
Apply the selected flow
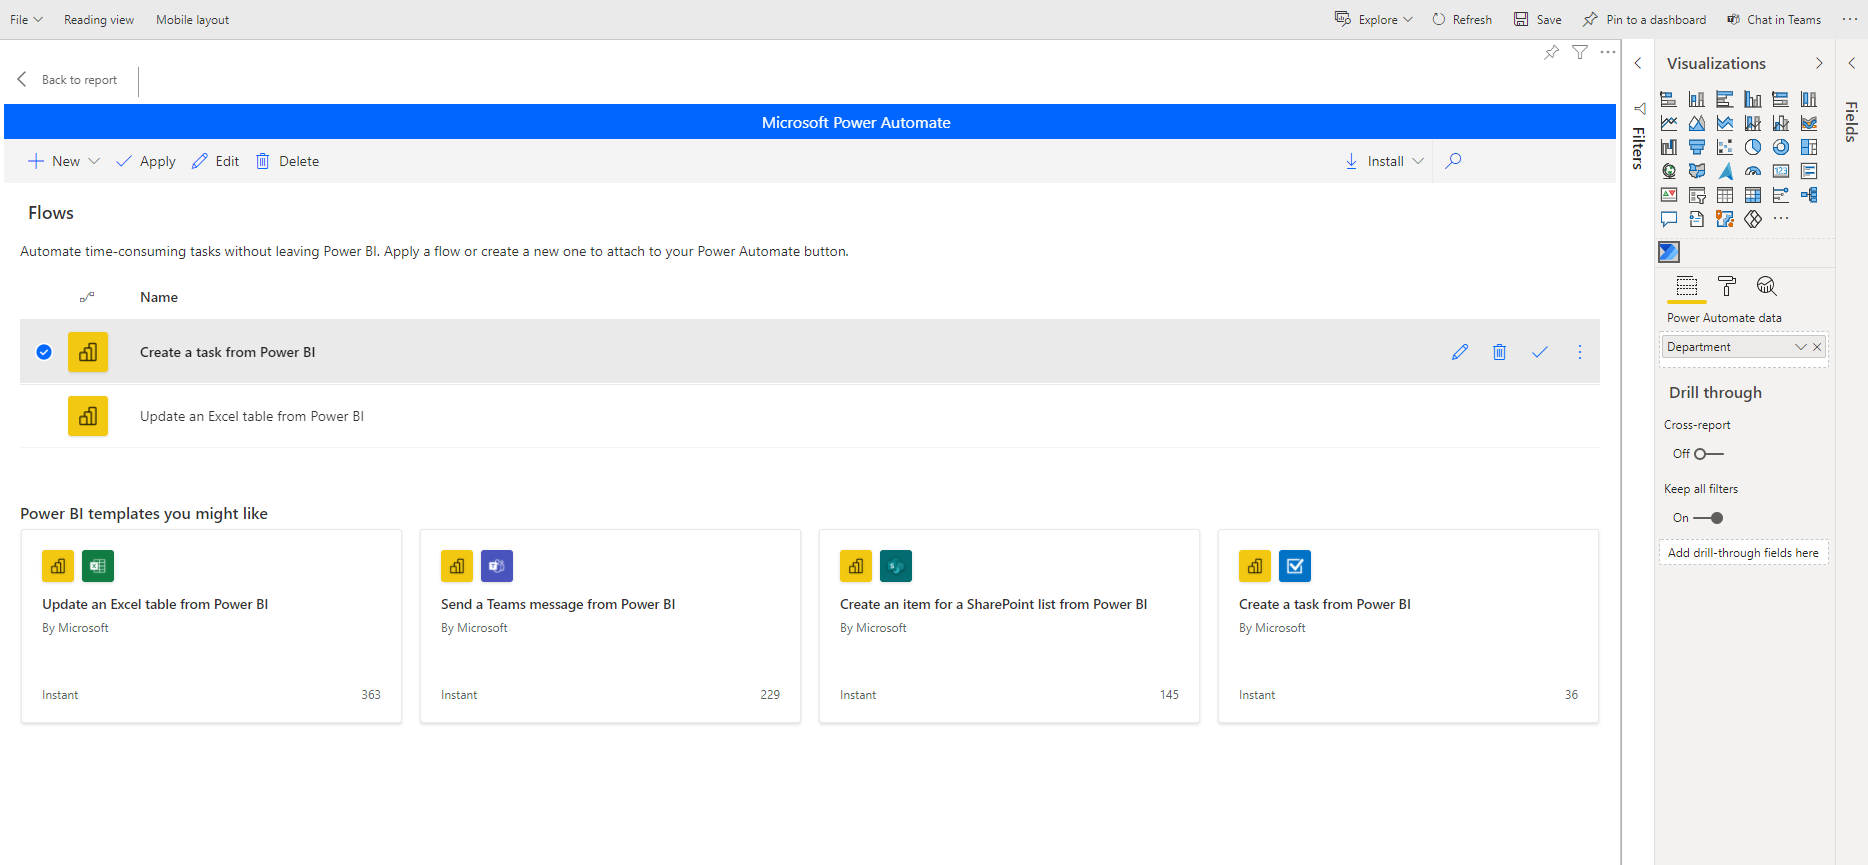tap(146, 161)
